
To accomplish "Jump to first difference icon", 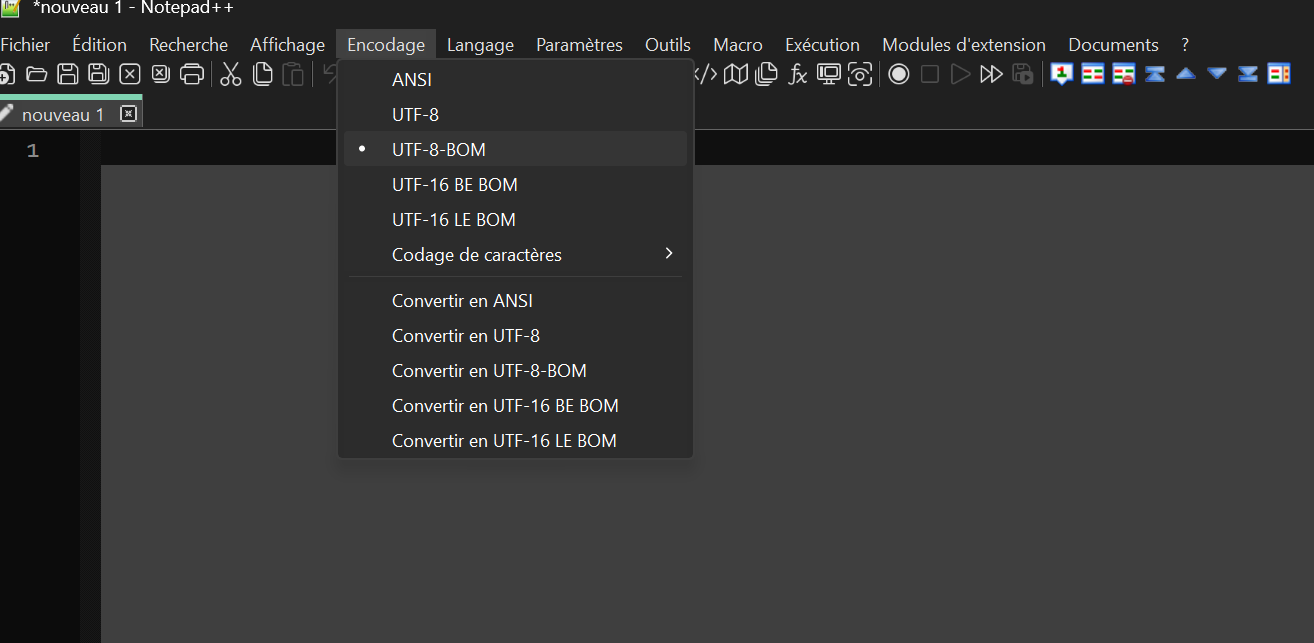I will click(1155, 74).
